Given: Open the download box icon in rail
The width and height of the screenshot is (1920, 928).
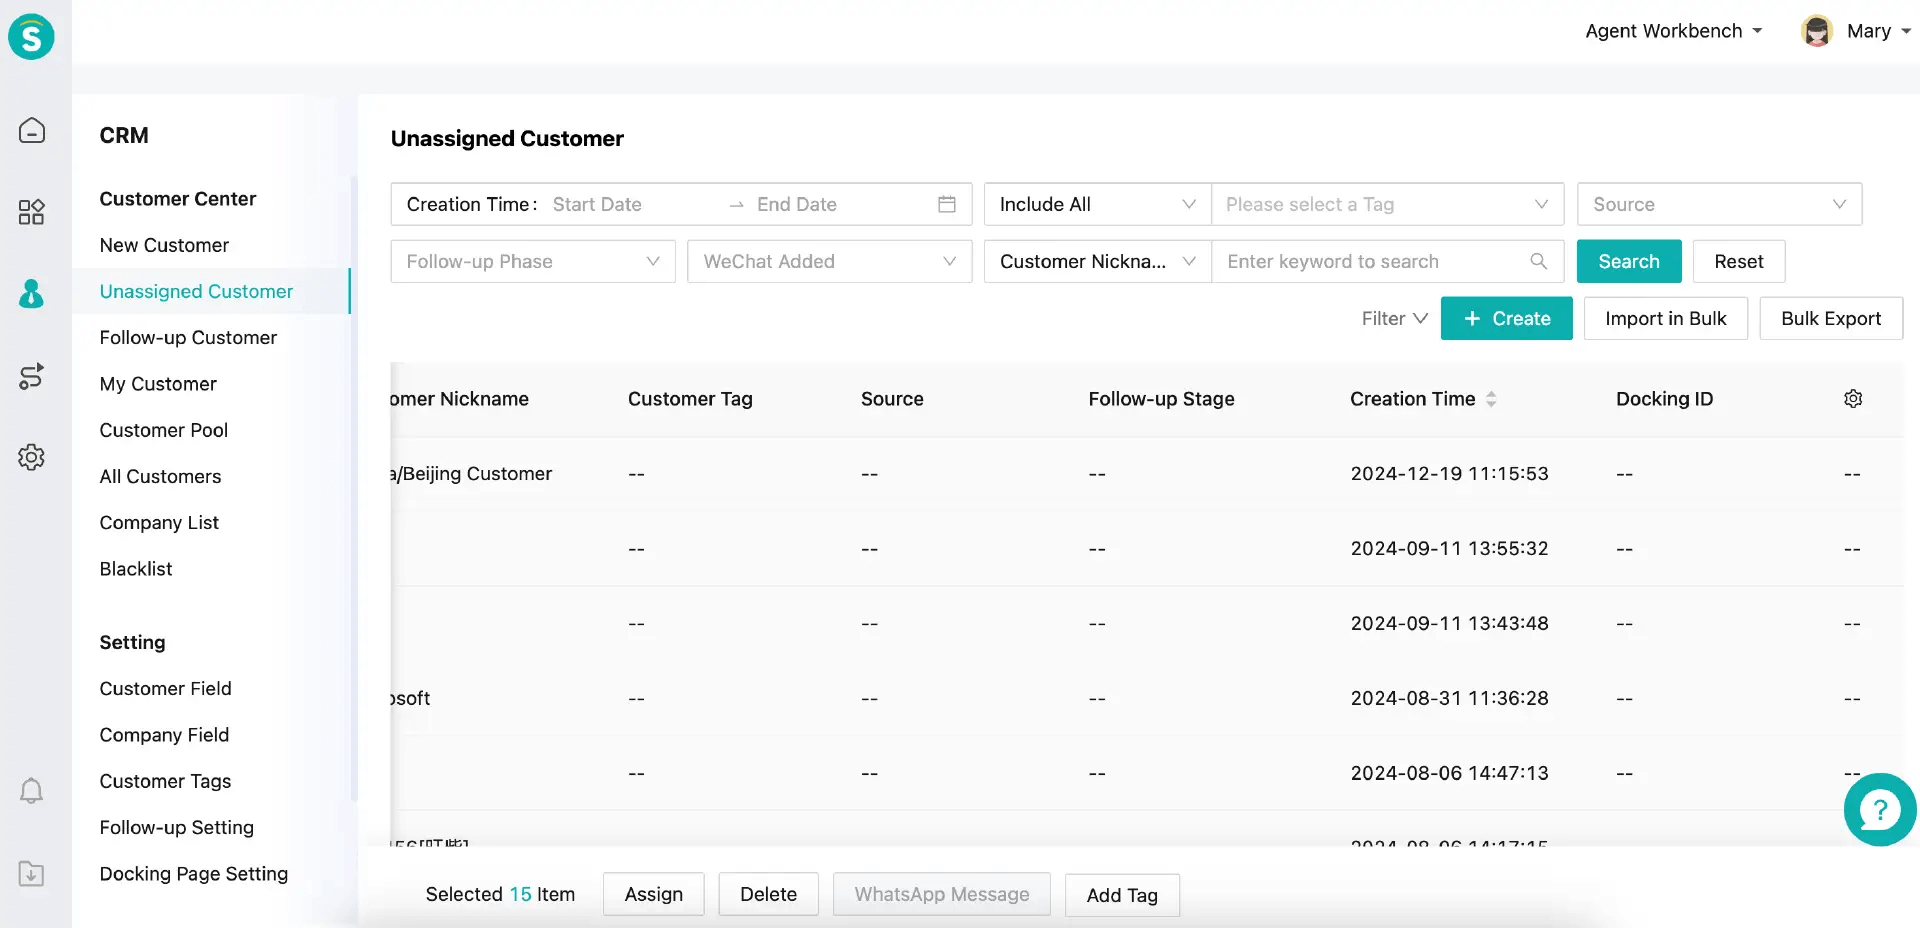Looking at the screenshot, I should click(x=31, y=873).
